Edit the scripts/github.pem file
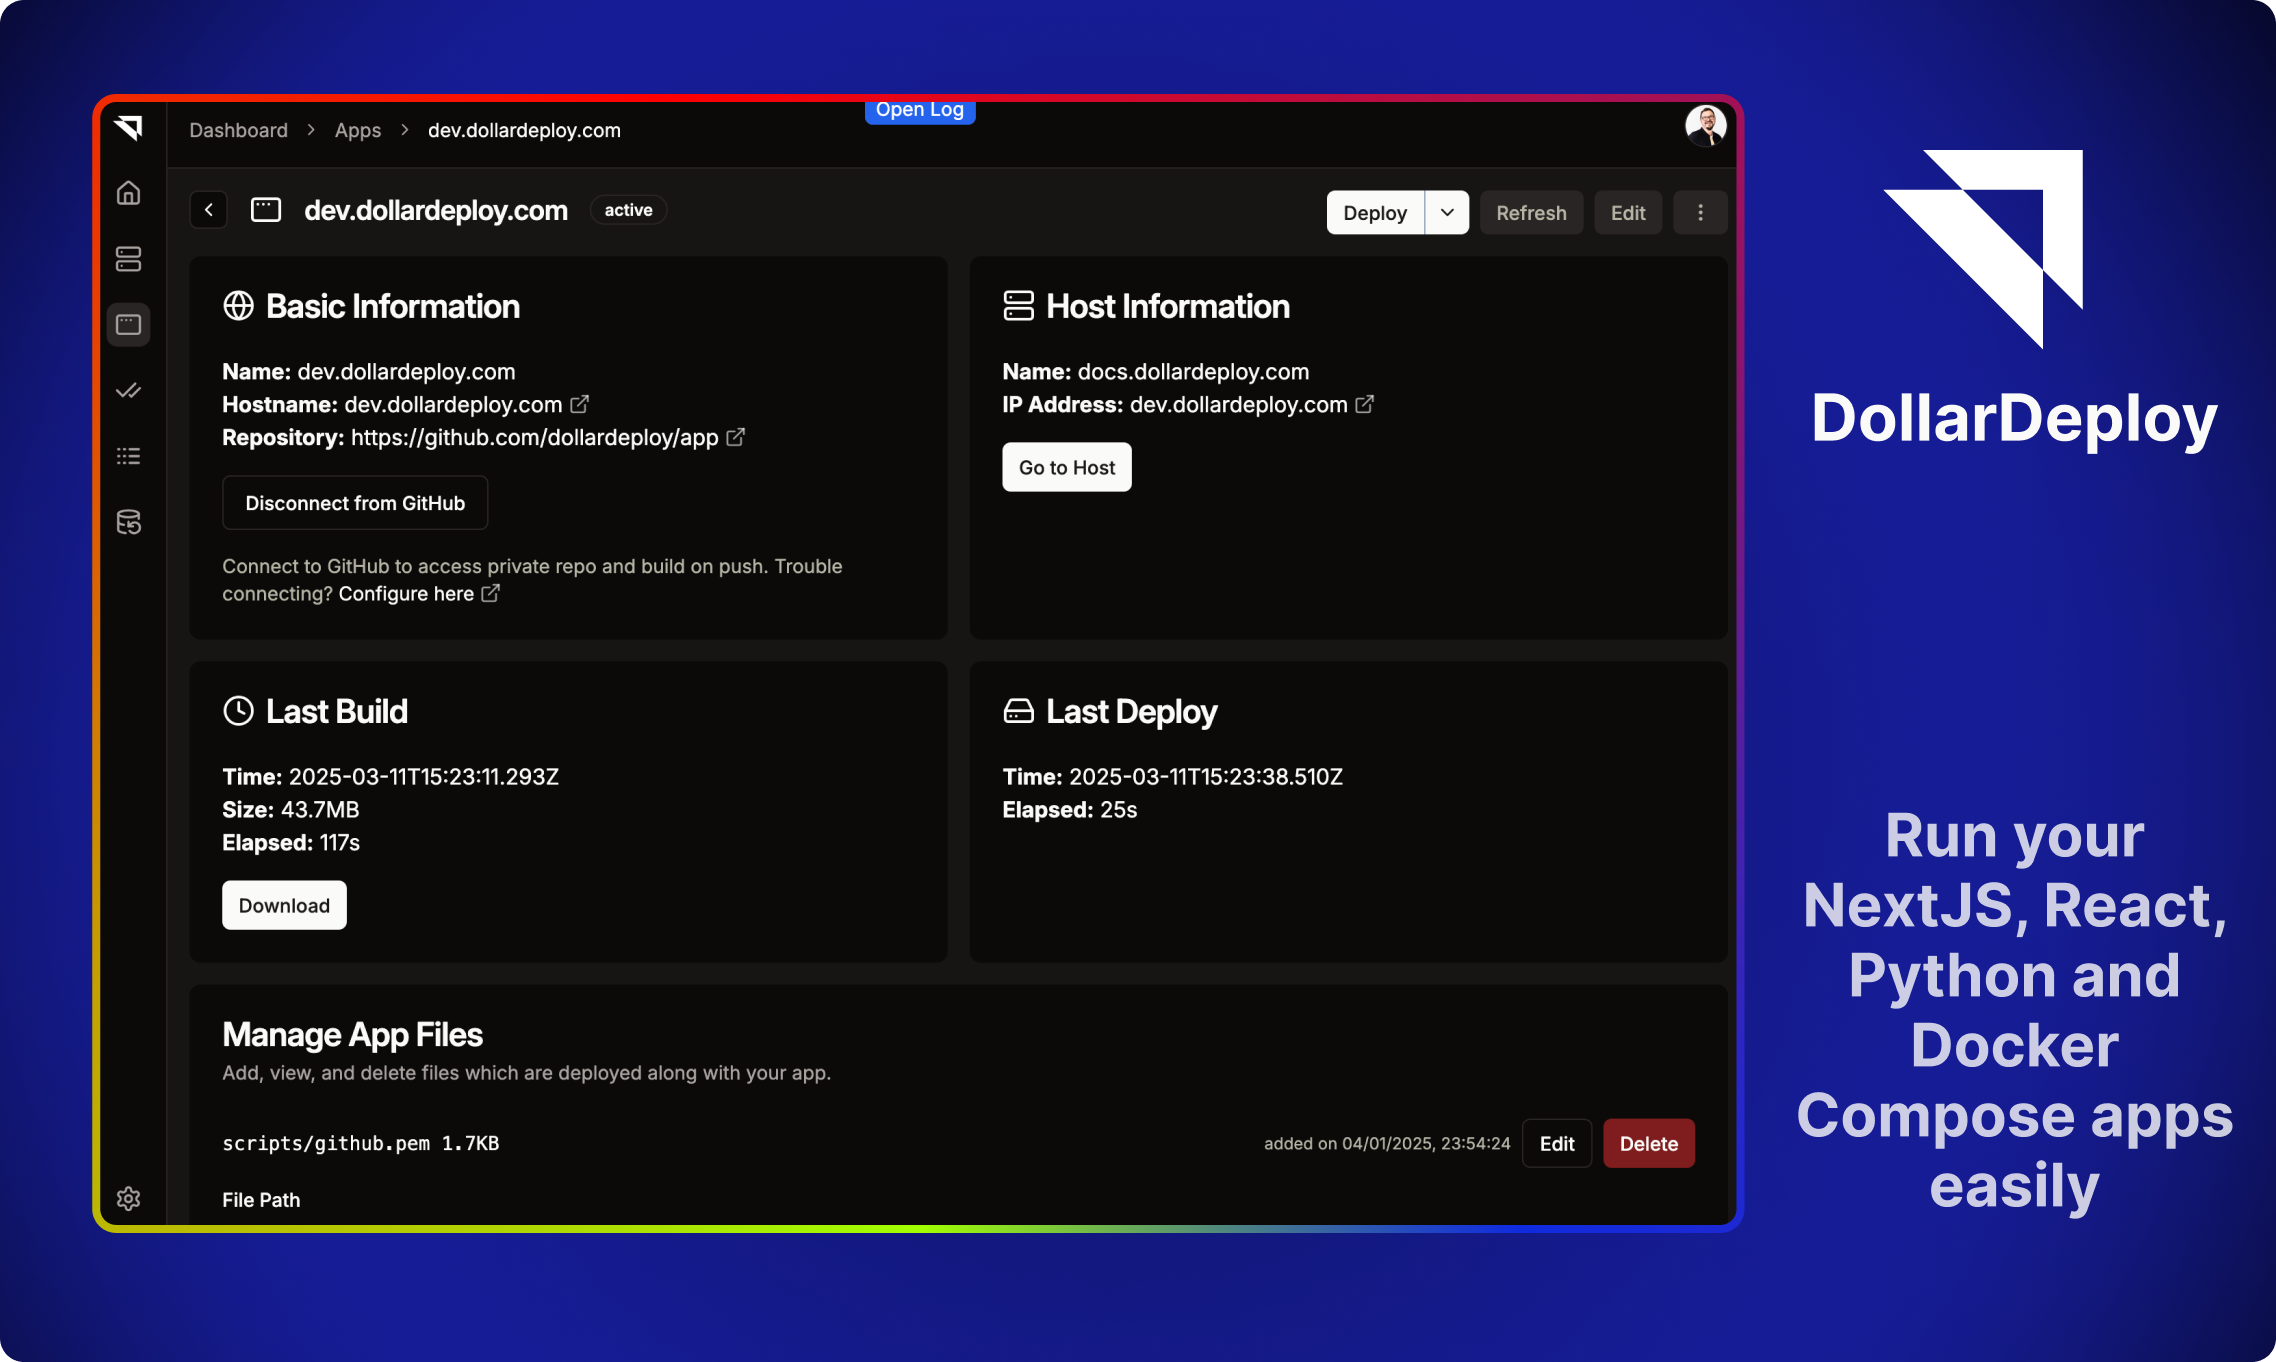 coord(1557,1143)
